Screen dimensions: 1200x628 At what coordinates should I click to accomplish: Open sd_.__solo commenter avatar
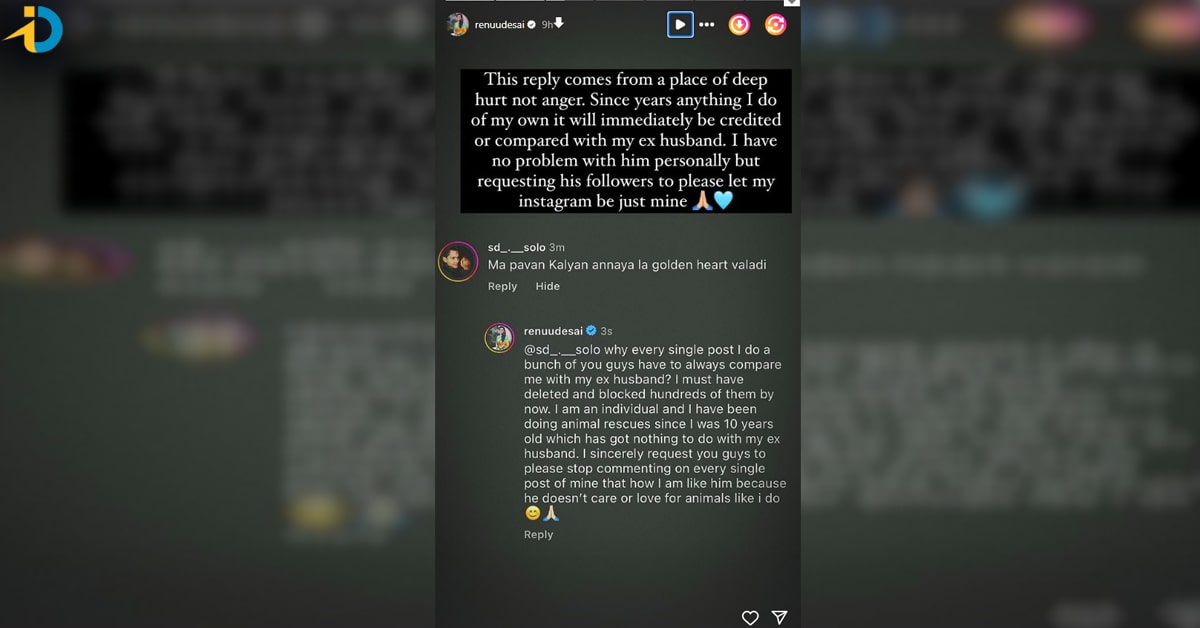(458, 261)
